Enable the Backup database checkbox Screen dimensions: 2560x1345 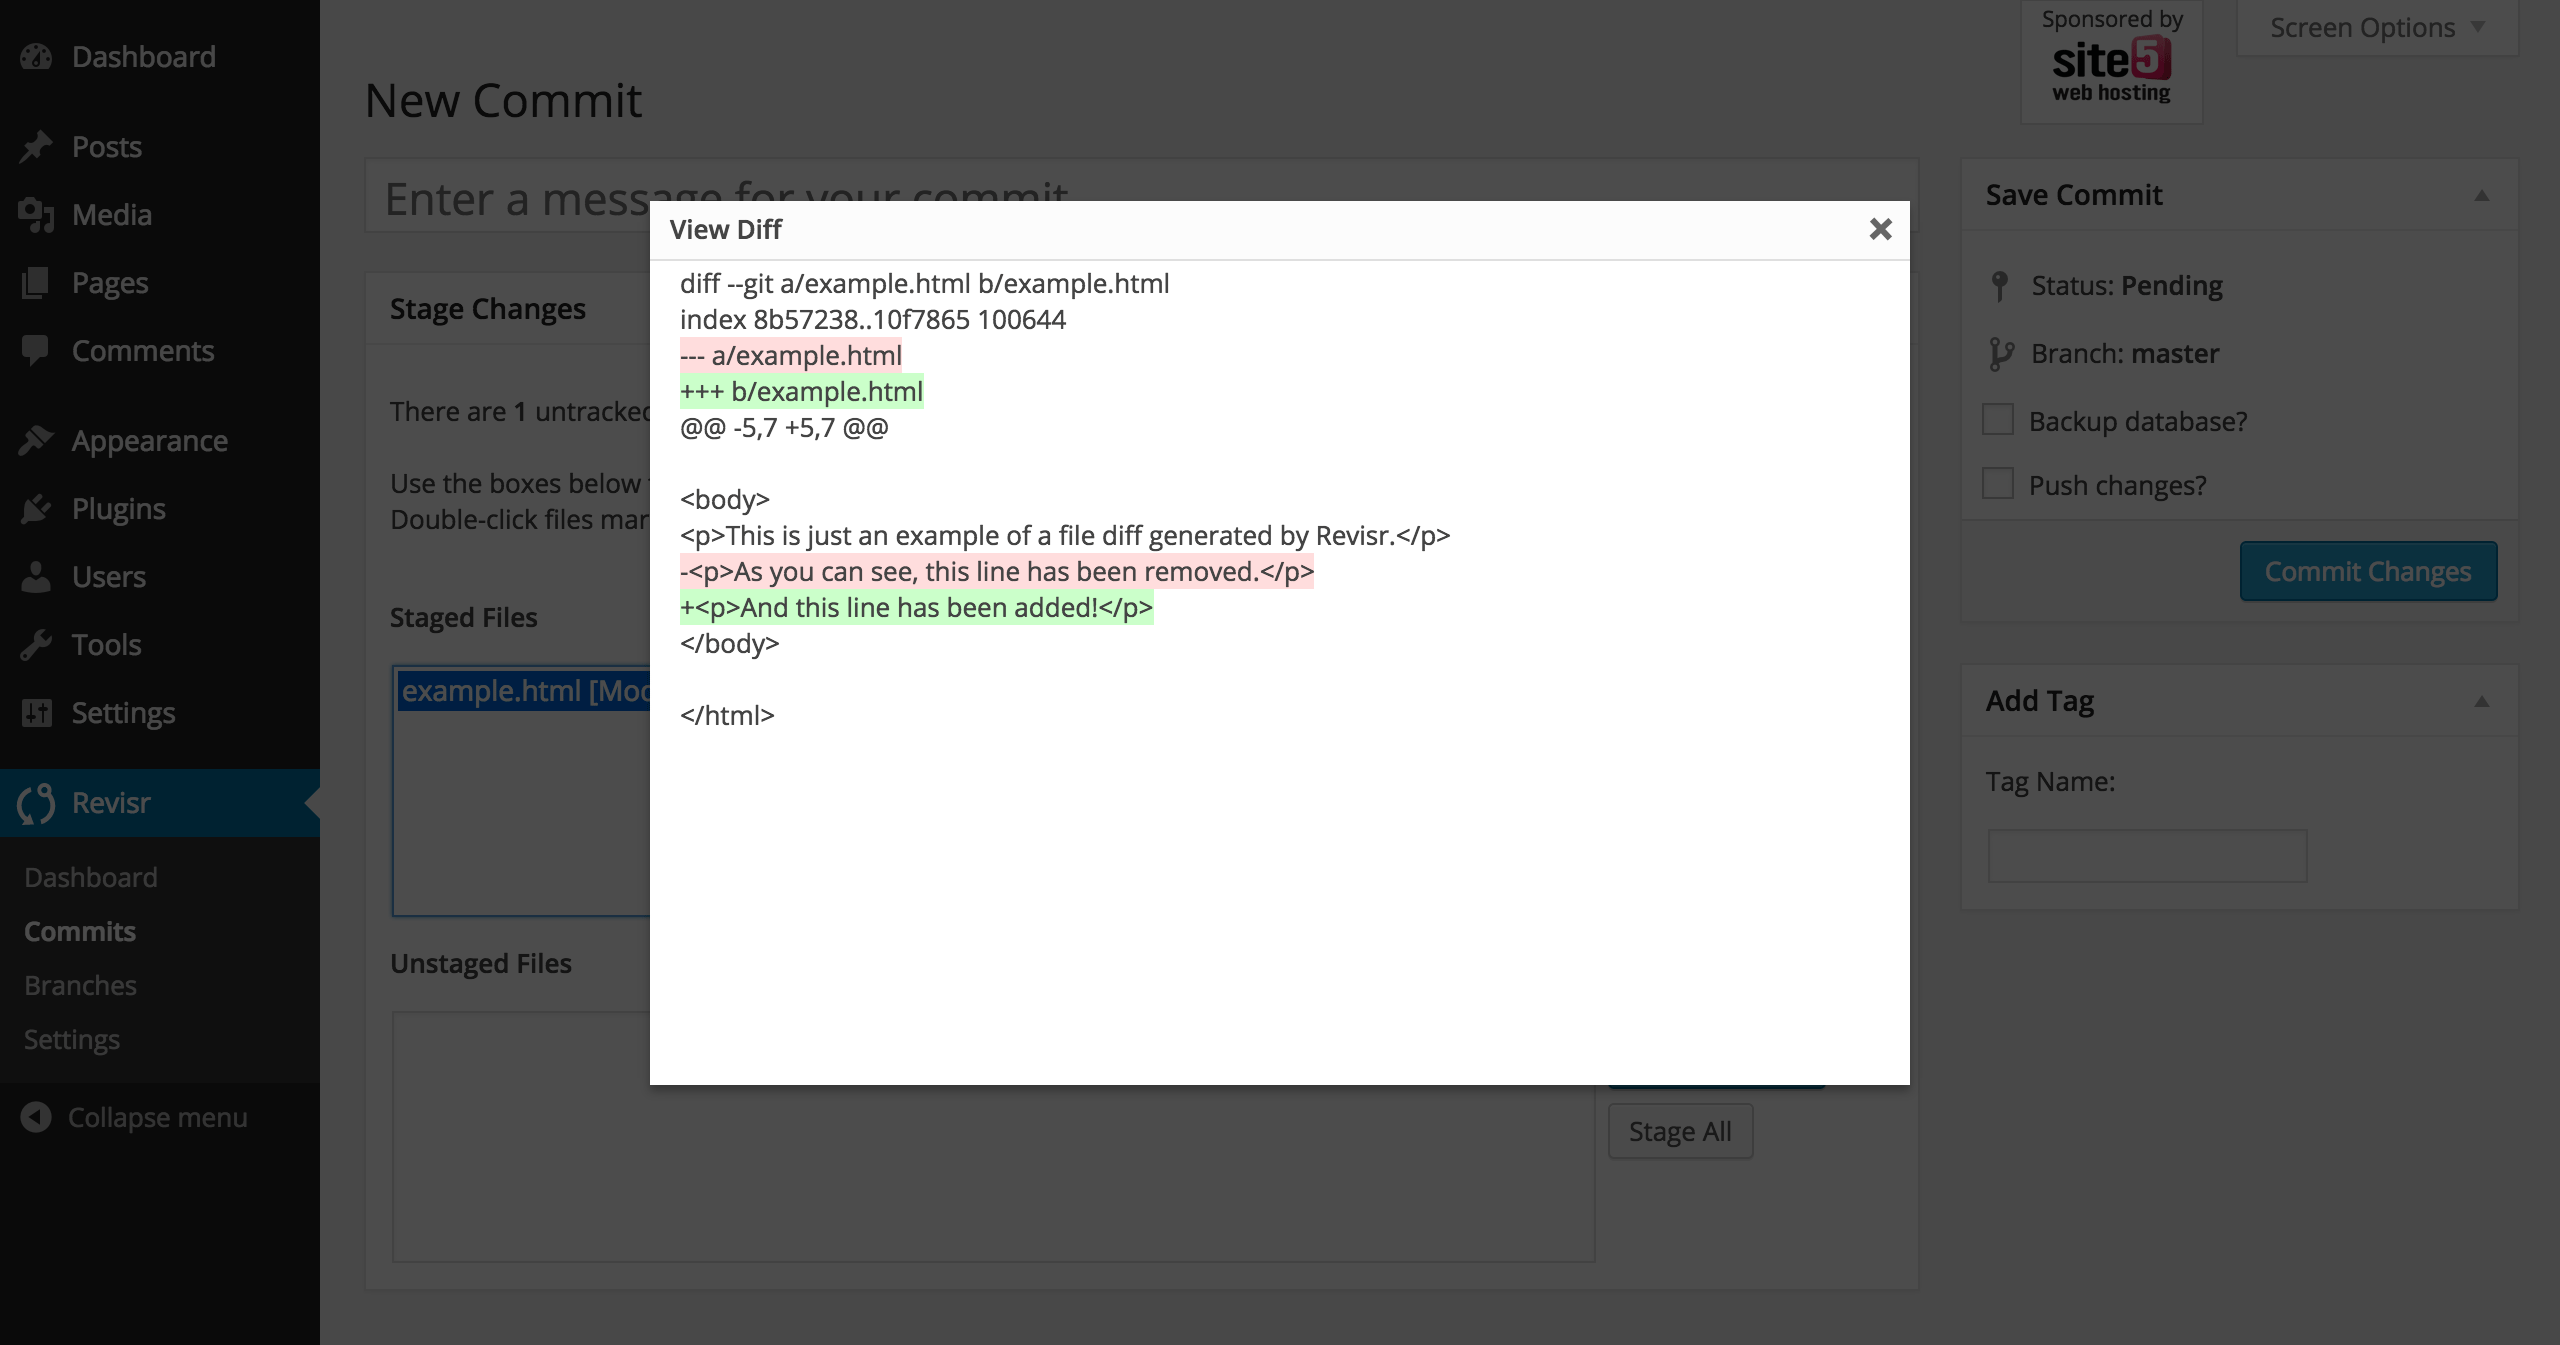coord(1998,420)
